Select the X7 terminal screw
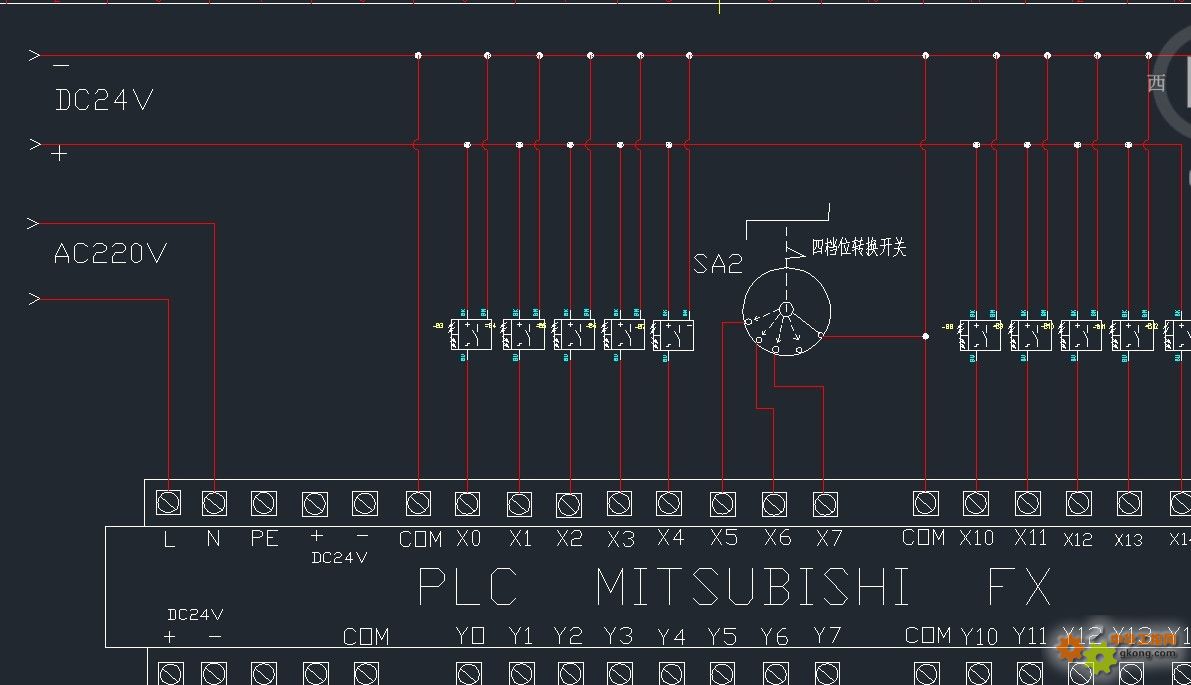Viewport: 1191px width, 685px height. tap(825, 503)
